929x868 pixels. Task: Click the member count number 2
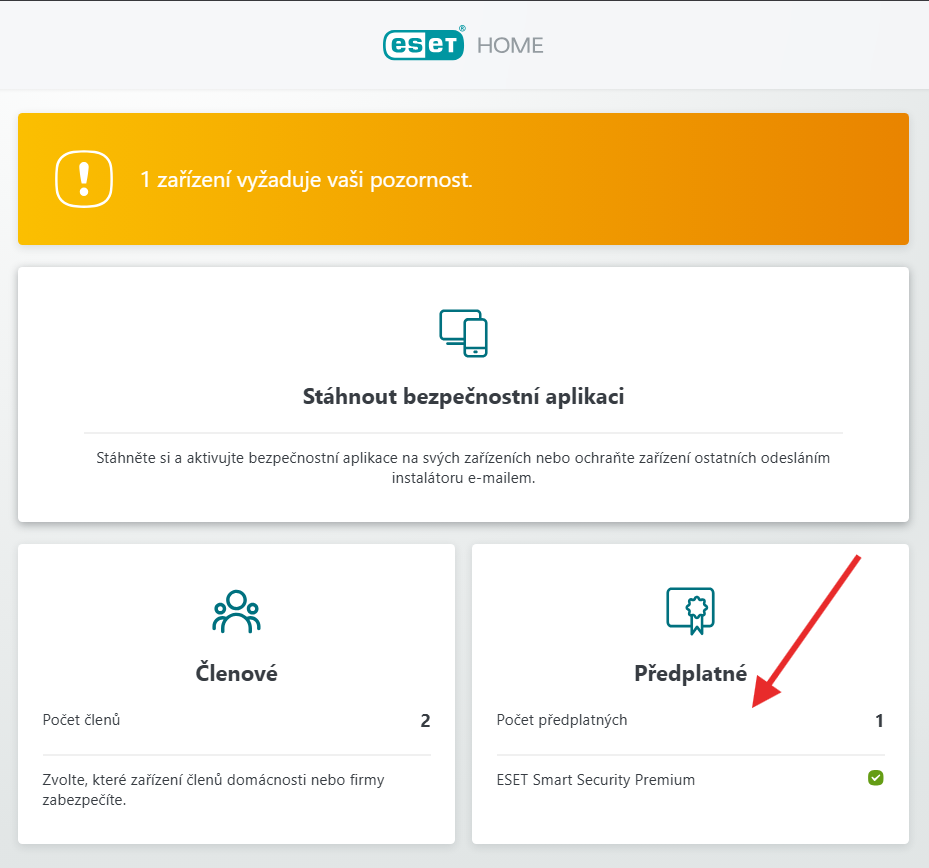pos(425,721)
